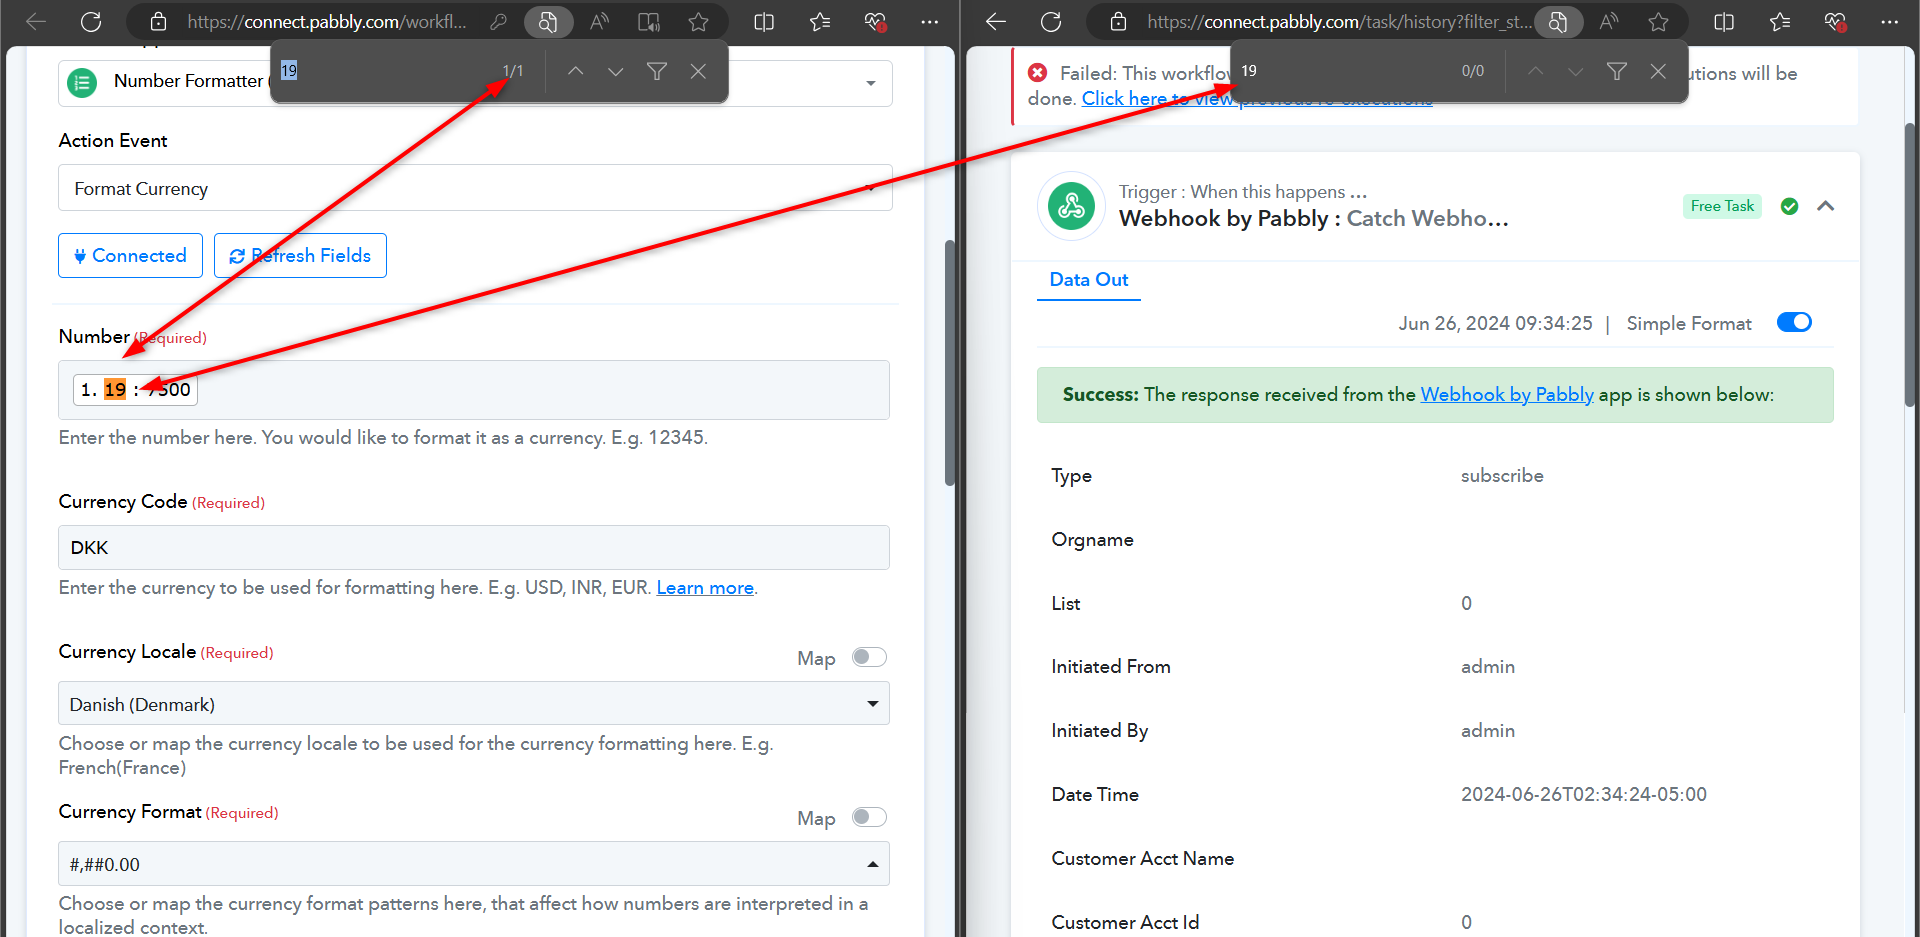Image resolution: width=1920 pixels, height=937 pixels.
Task: Go back in the left browser window
Action: (36, 22)
